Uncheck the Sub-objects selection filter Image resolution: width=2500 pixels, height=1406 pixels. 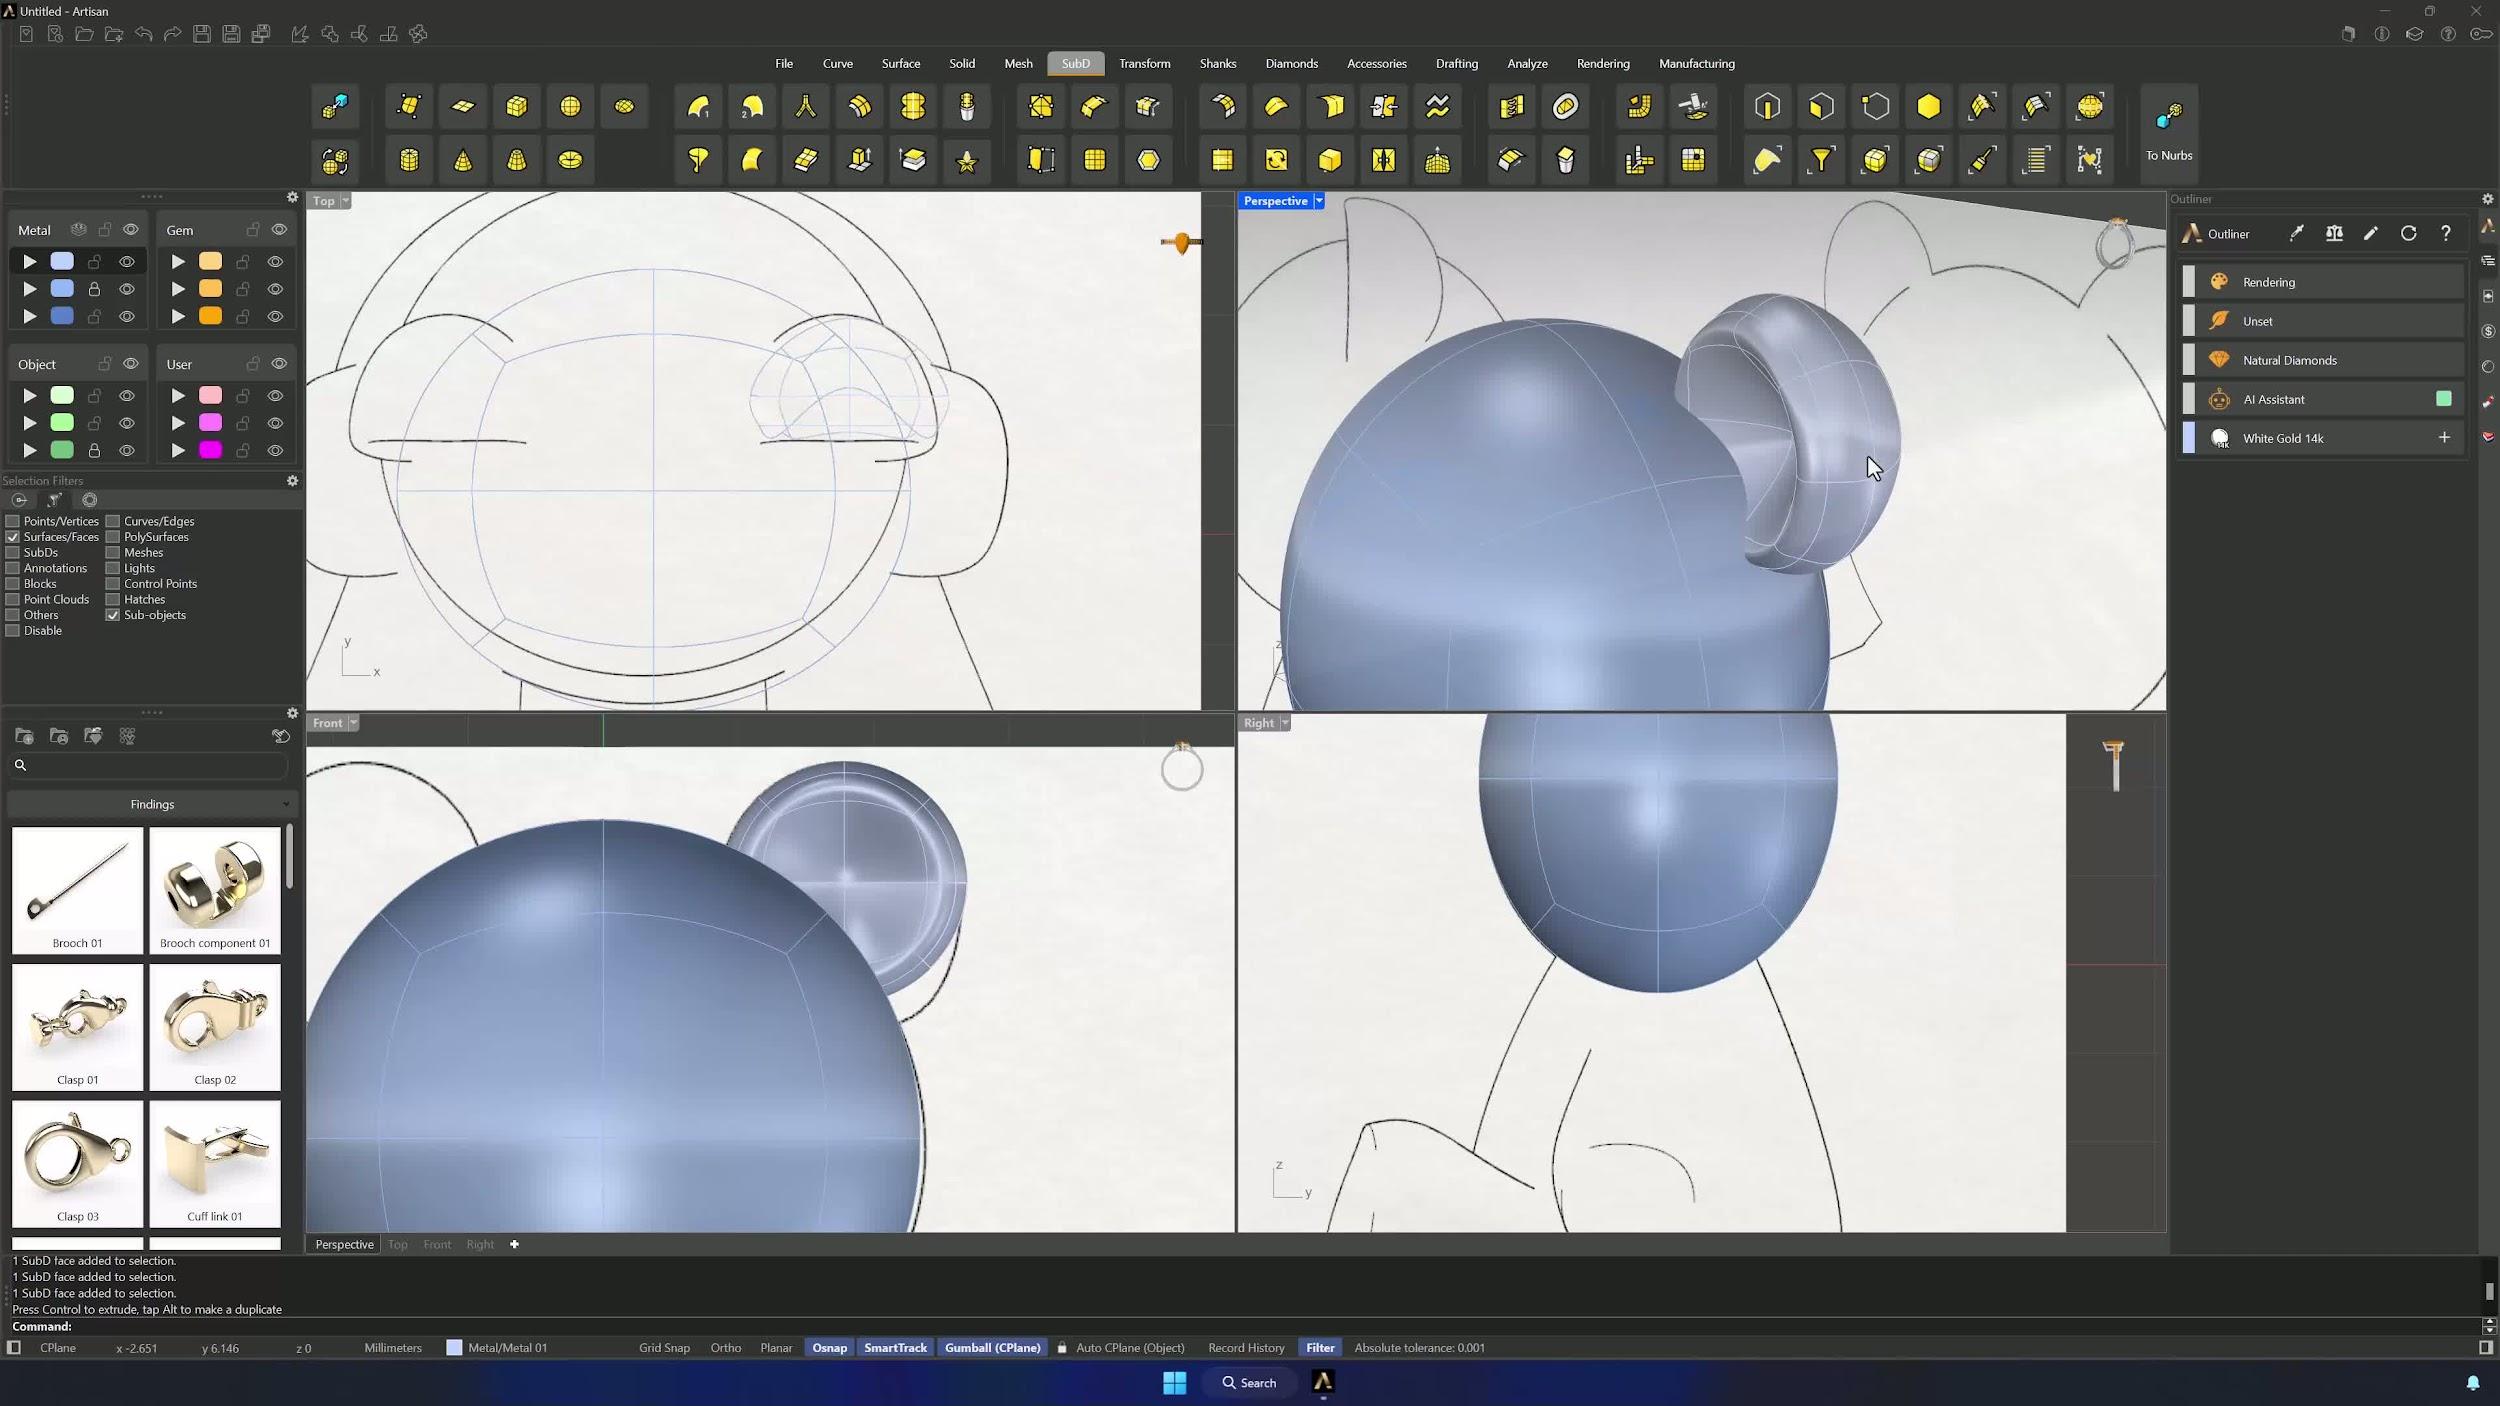[113, 615]
